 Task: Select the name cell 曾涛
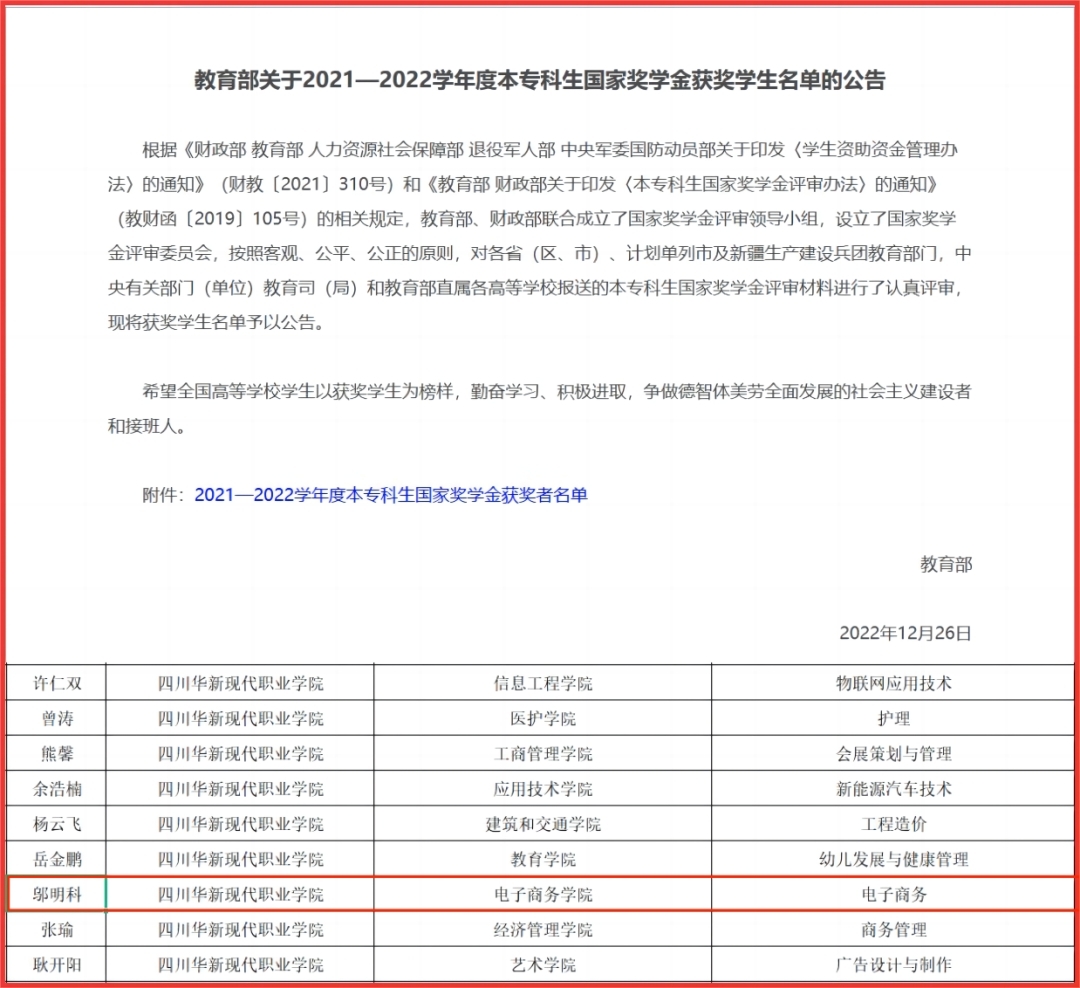[57, 719]
